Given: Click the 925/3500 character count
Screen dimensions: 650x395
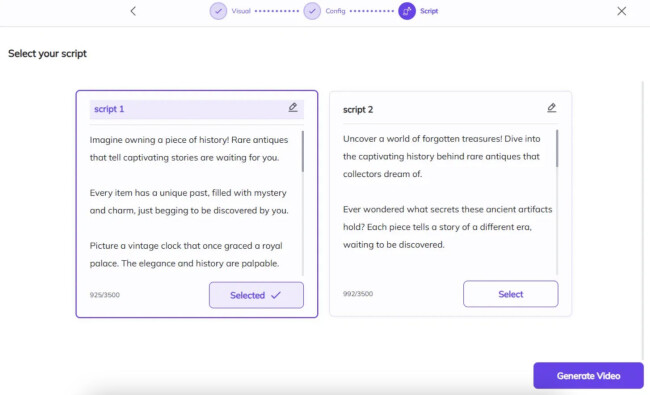Looking at the screenshot, I should click(104, 295).
